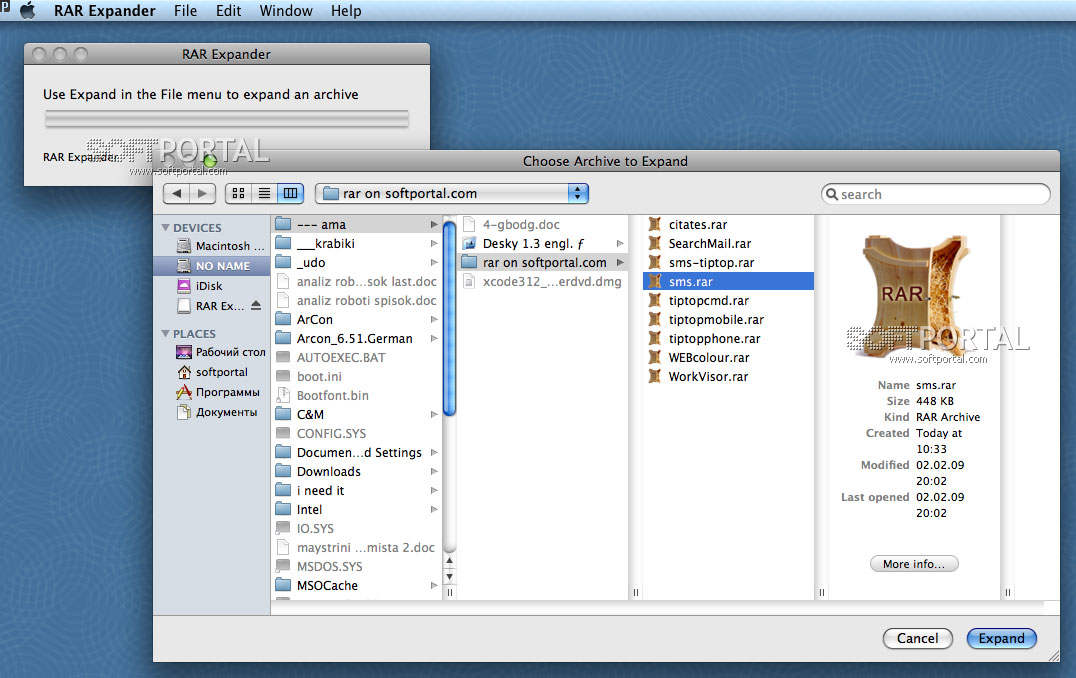The height and width of the screenshot is (678, 1076).
Task: Open the Edit menu
Action: point(229,10)
